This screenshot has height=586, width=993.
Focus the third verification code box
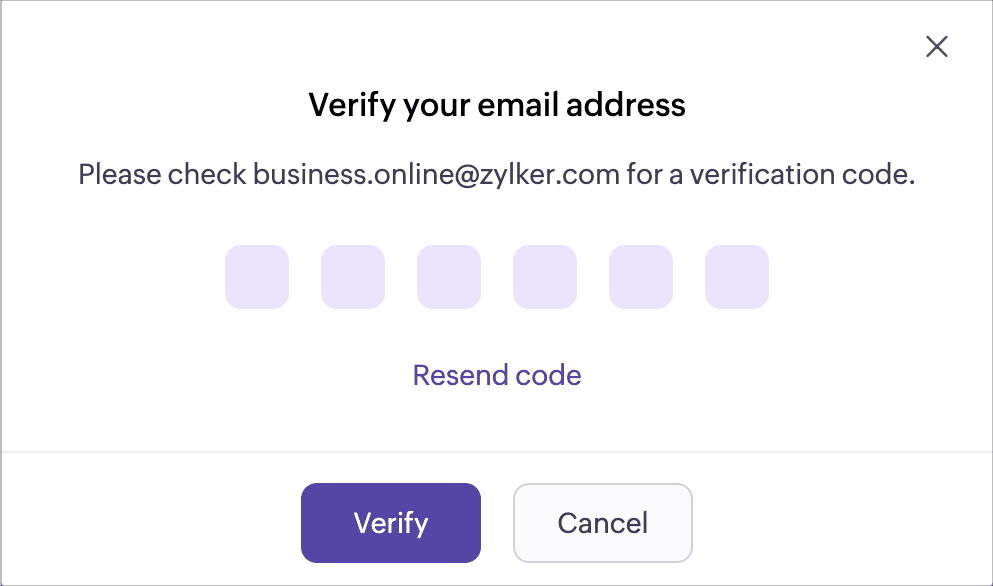(x=449, y=277)
